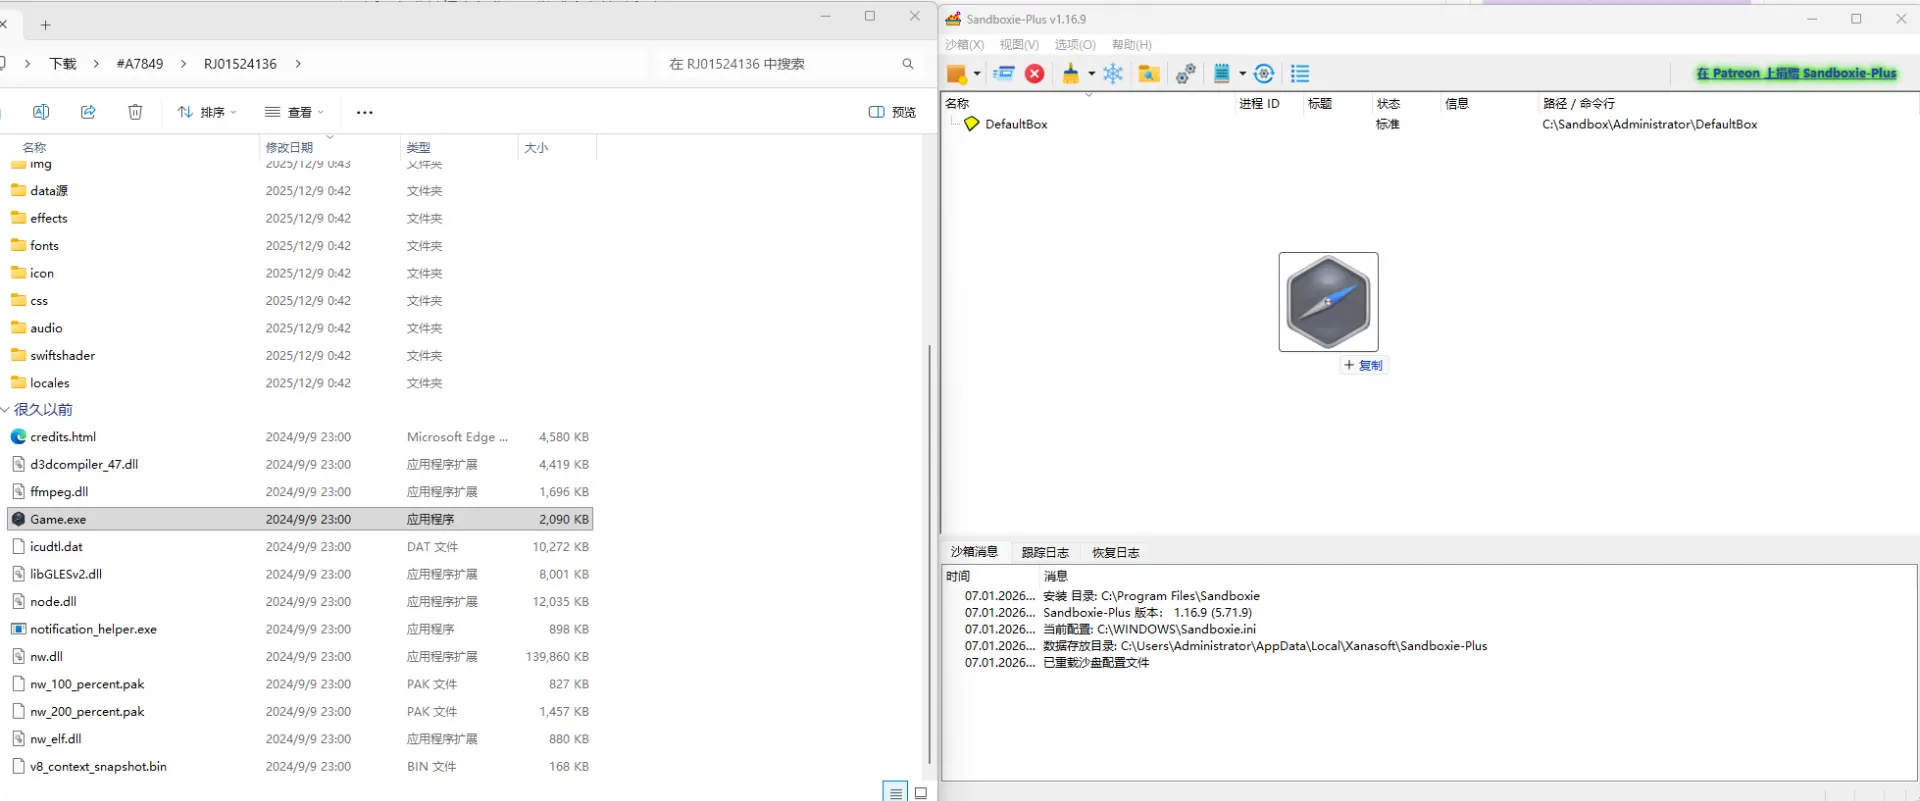The height and width of the screenshot is (801, 1920).
Task: Click the reload configuration icon with circular arrows
Action: (1264, 73)
